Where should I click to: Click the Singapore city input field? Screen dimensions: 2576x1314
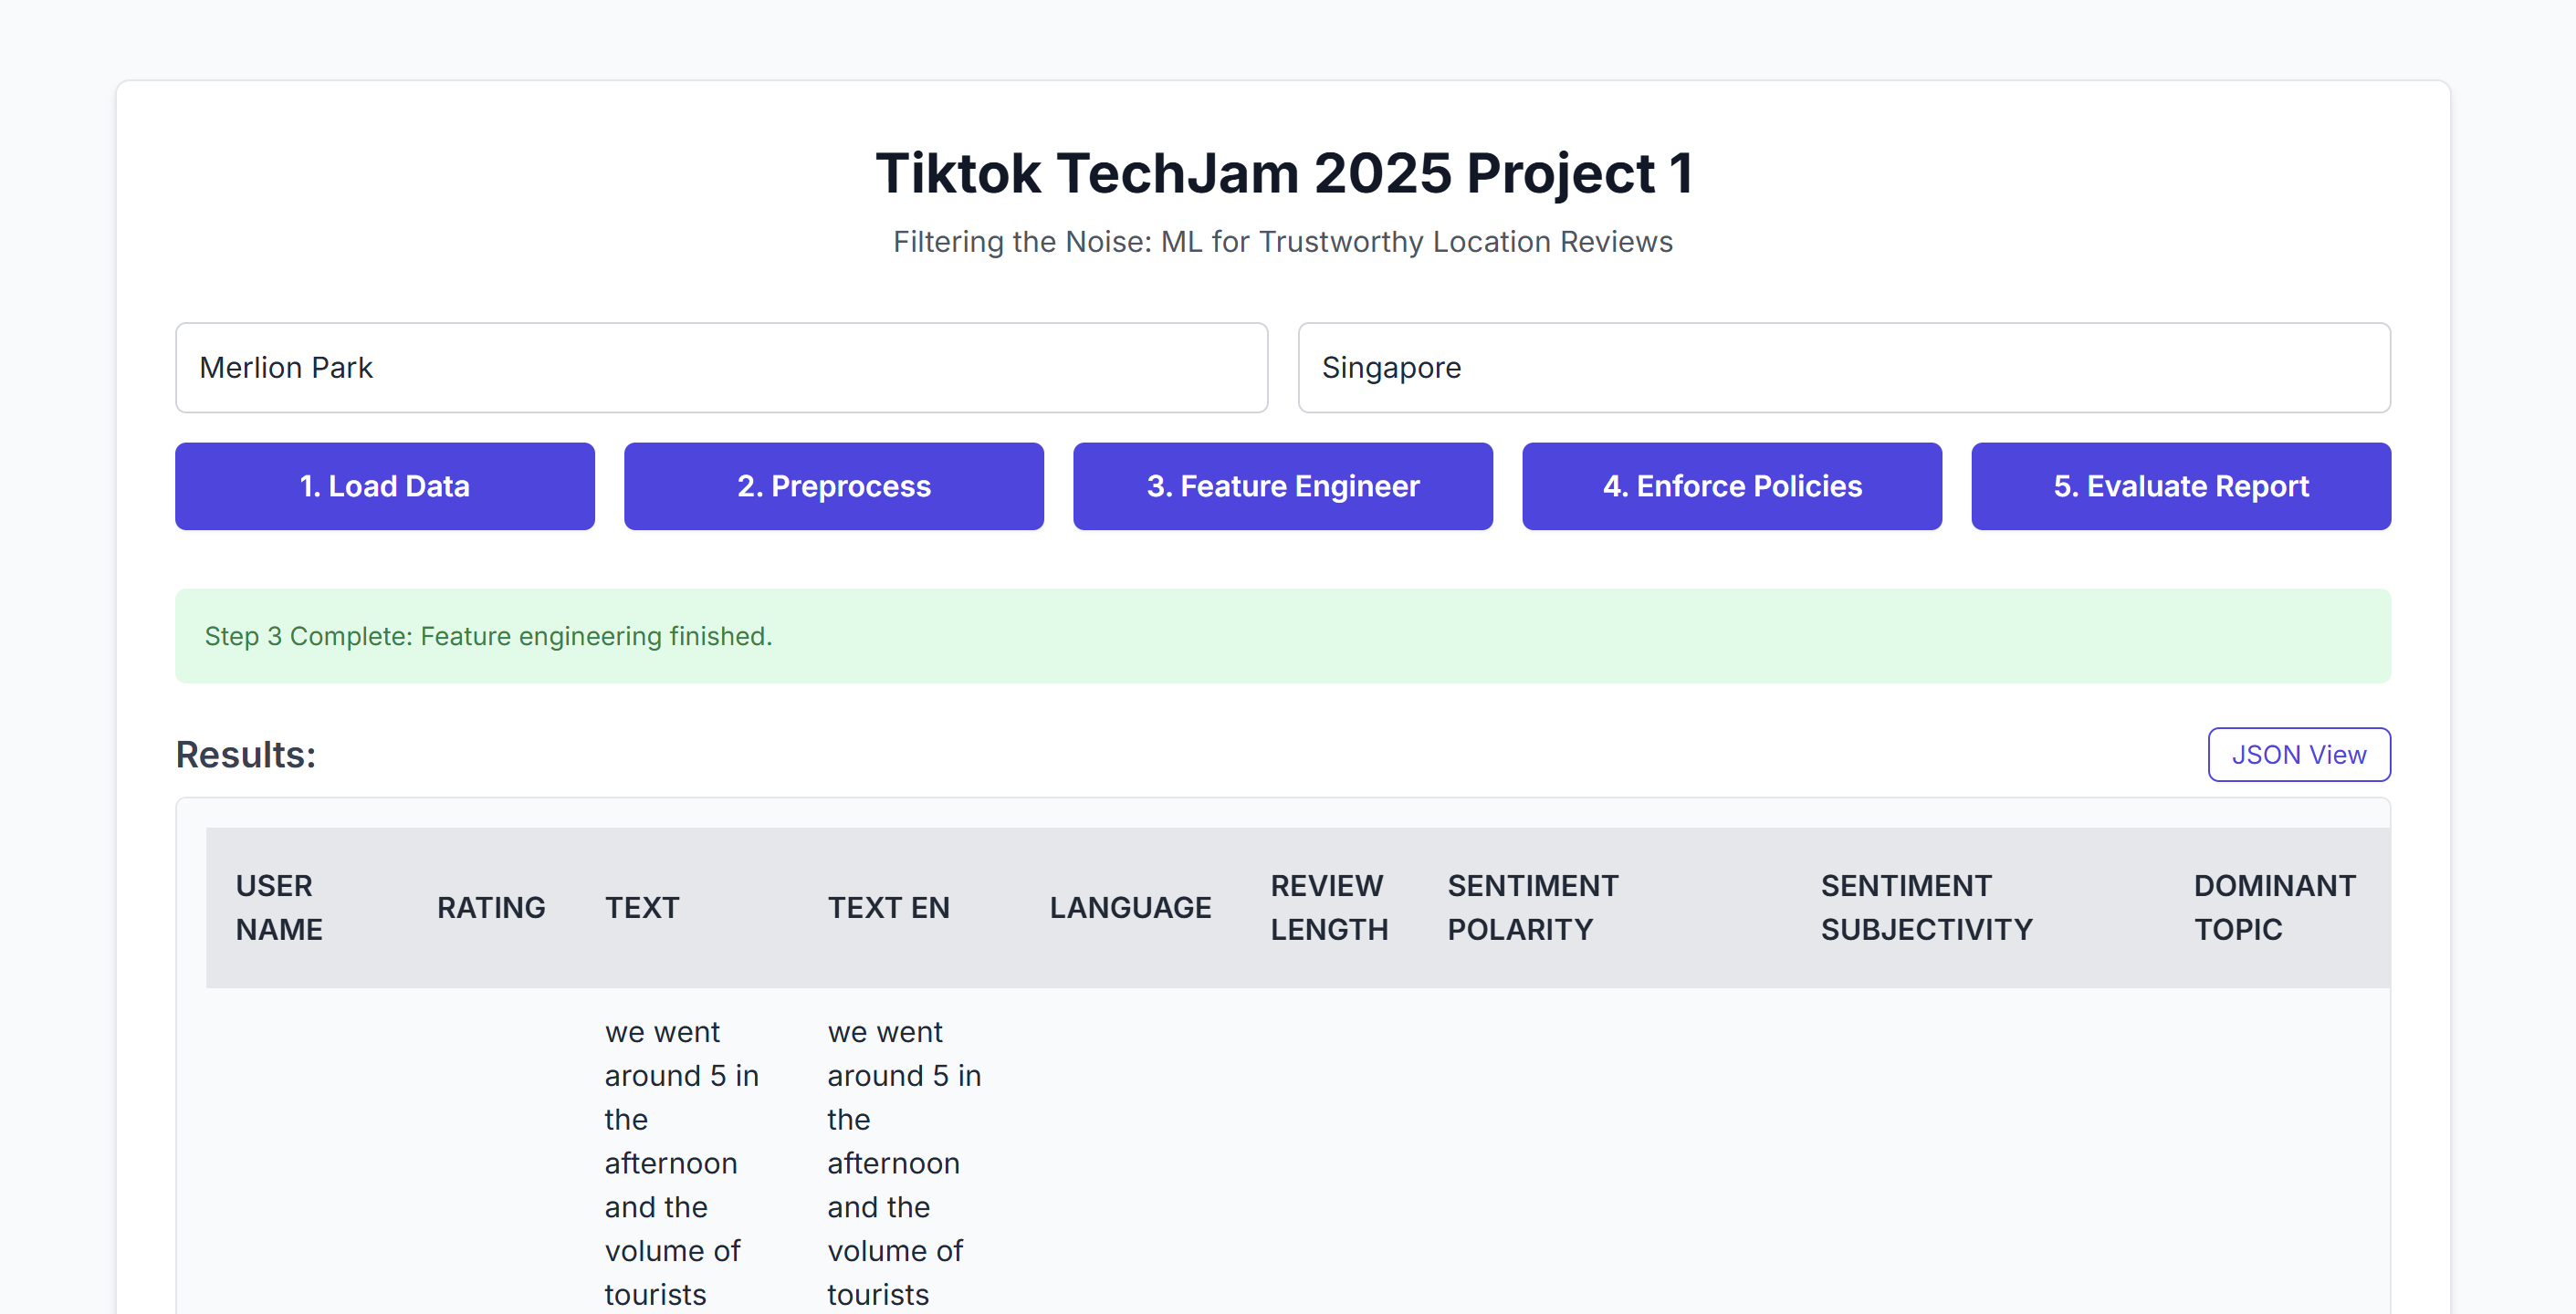[x=1843, y=367]
